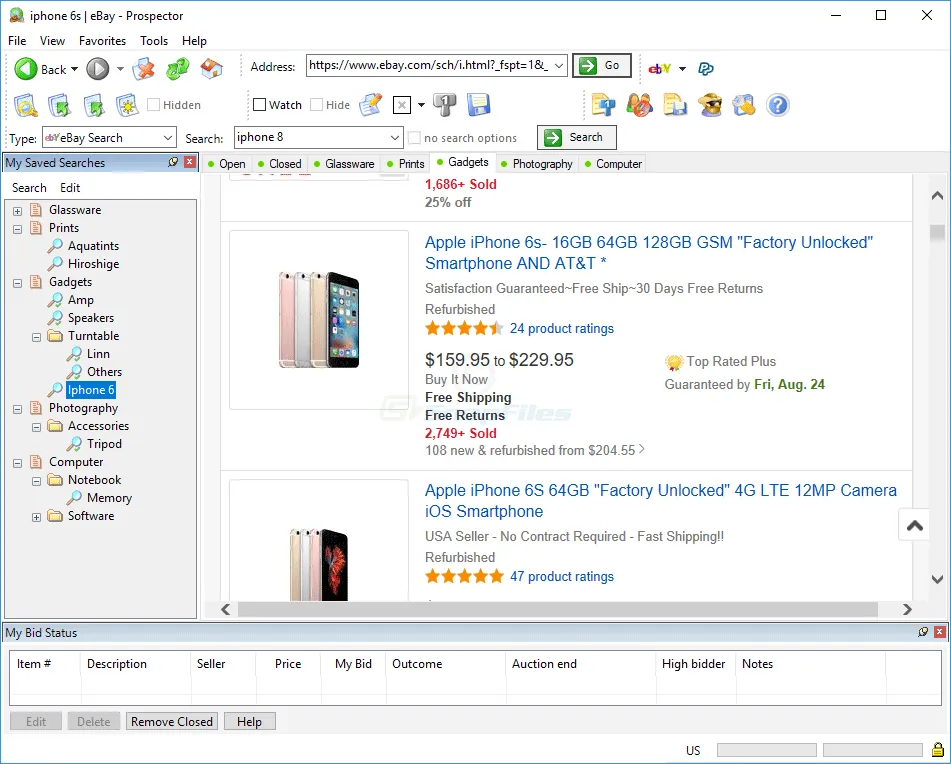The height and width of the screenshot is (764, 951).
Task: Select the Hiroshige saved search
Action: click(x=93, y=264)
